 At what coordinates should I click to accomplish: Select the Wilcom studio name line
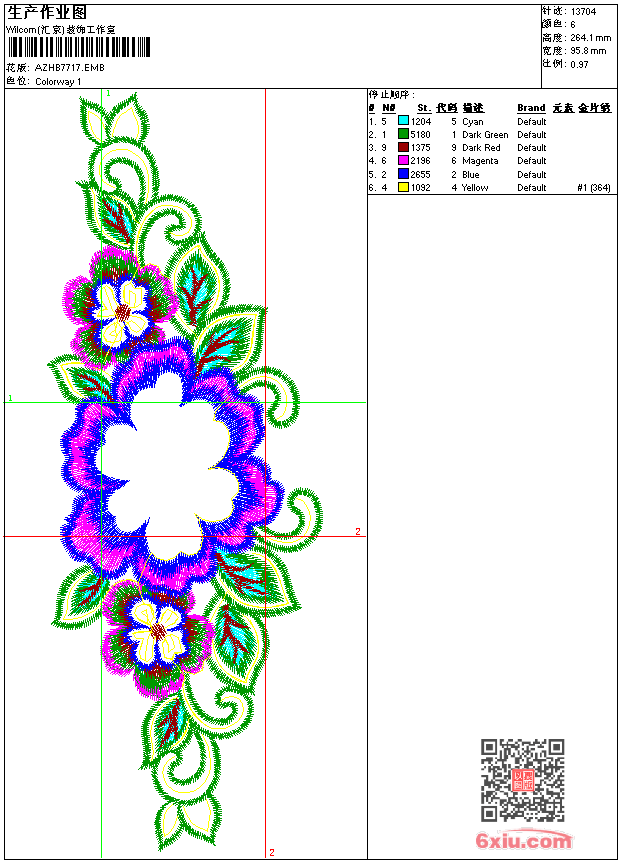(61, 30)
